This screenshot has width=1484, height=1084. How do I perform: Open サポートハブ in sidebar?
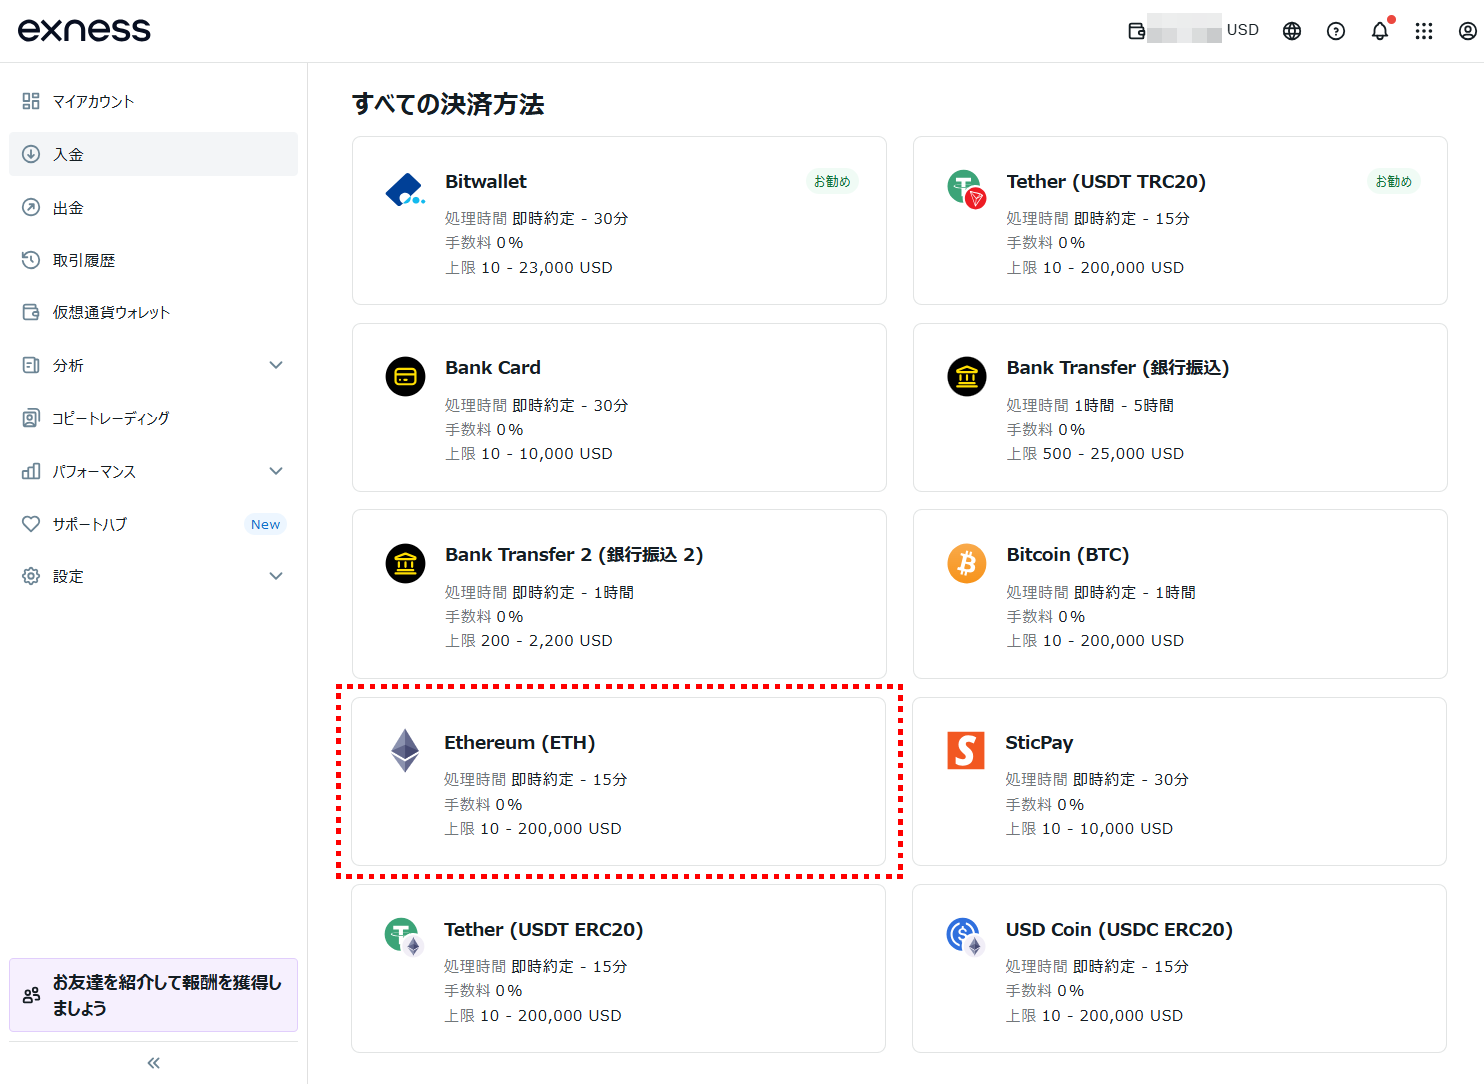point(153,524)
